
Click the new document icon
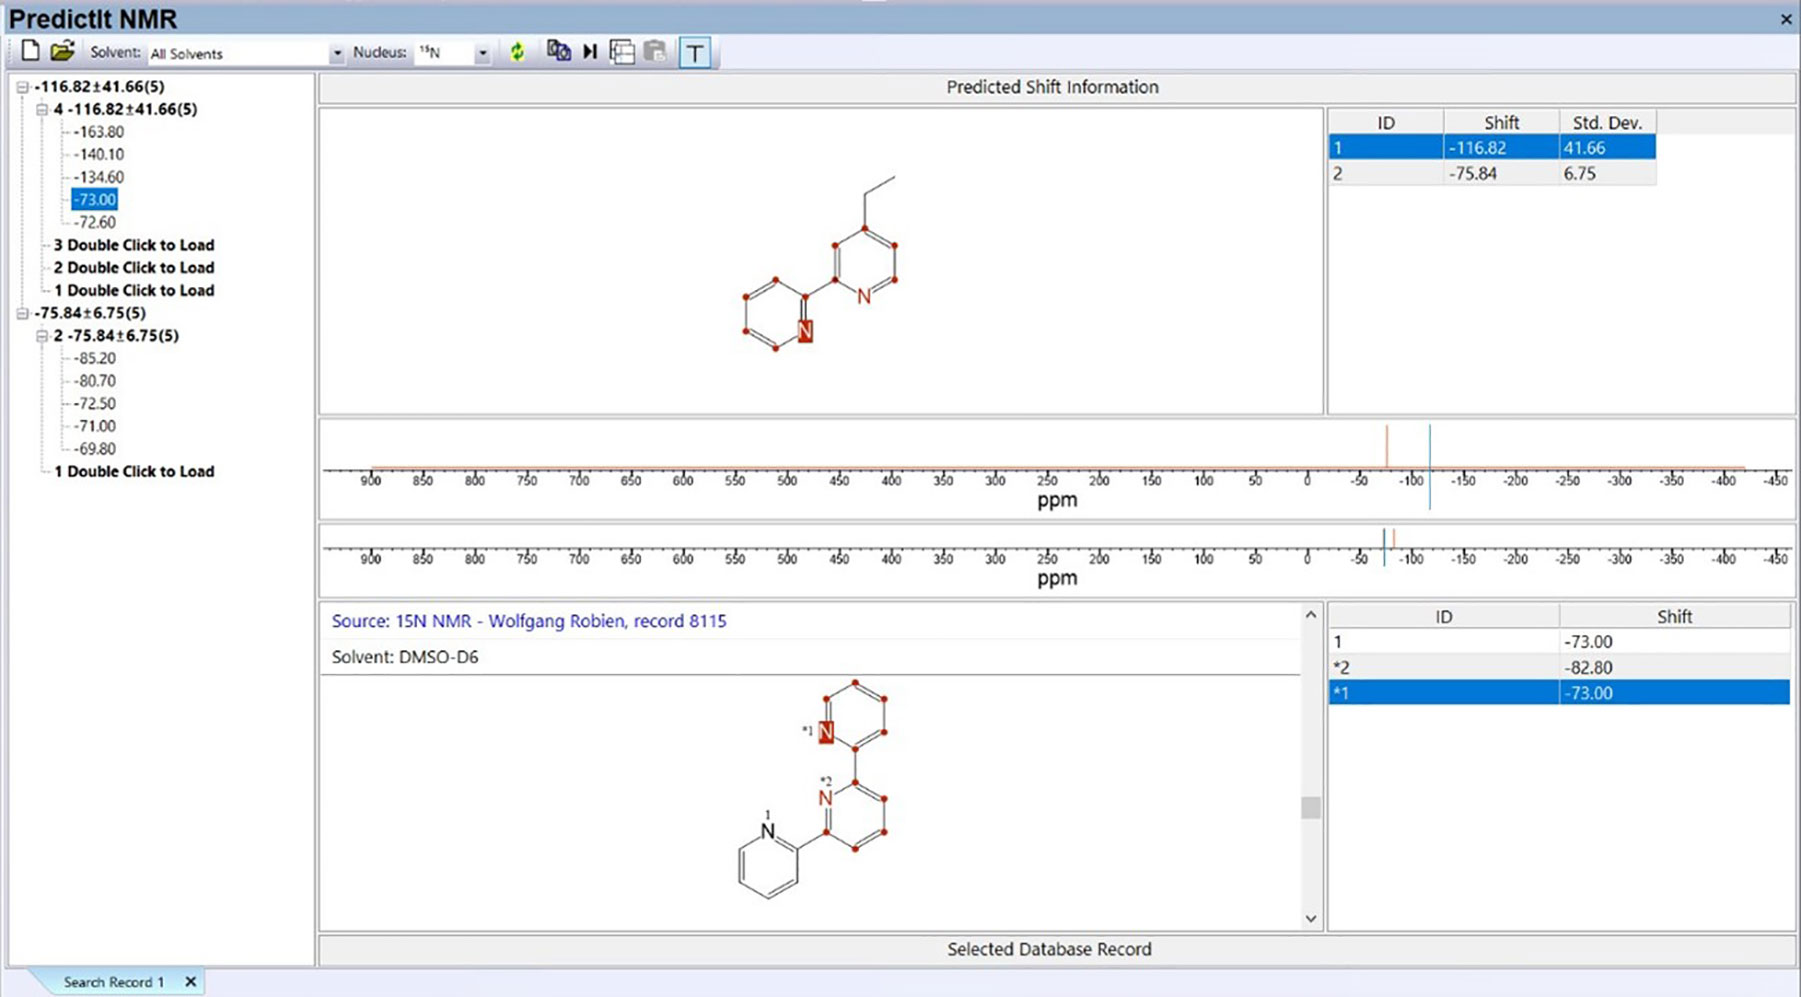(x=30, y=51)
